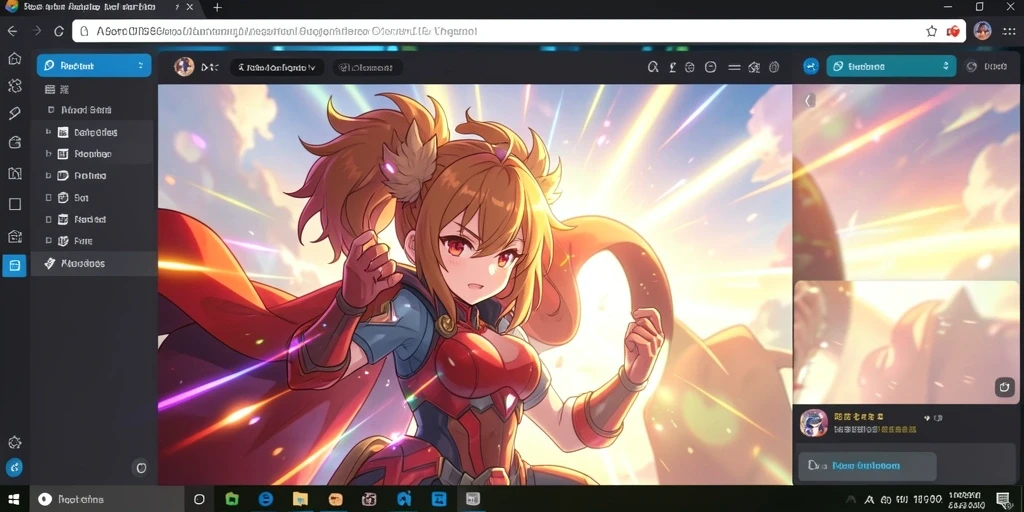Screen dimensions: 1024x512
Task: Open the browser three-dot menu
Action: tap(1008, 31)
